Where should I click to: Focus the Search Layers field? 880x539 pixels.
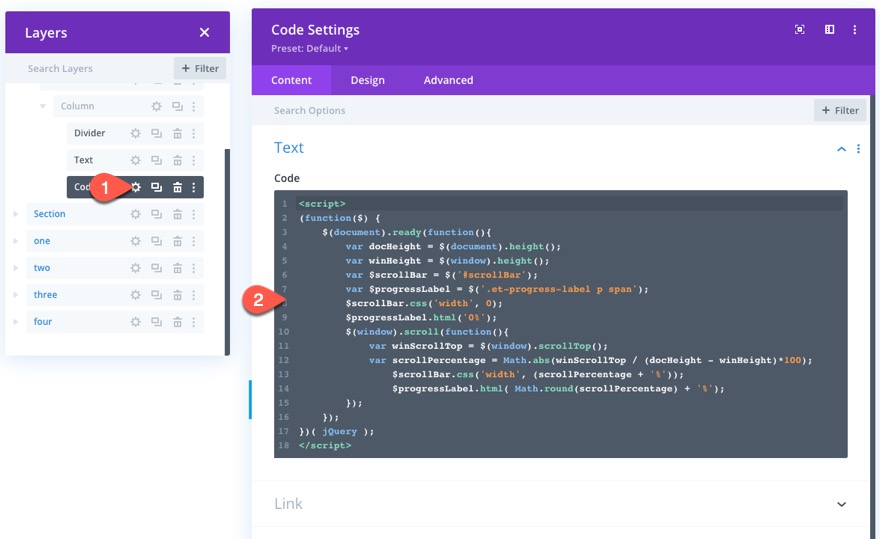[x=90, y=68]
